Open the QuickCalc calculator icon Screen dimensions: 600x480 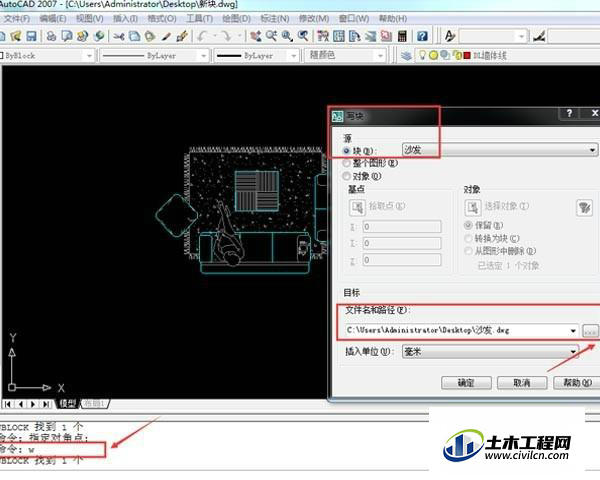click(402, 36)
